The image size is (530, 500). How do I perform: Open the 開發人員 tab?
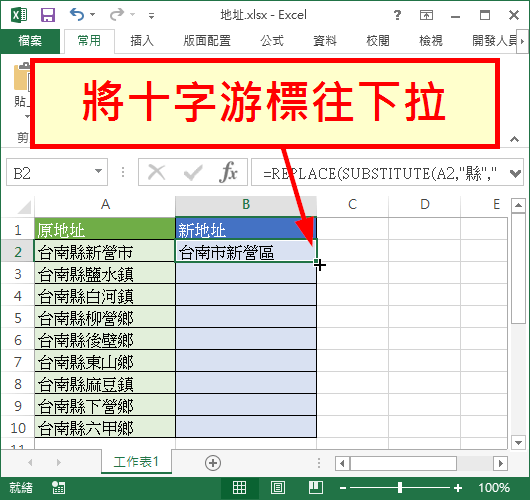[494, 41]
